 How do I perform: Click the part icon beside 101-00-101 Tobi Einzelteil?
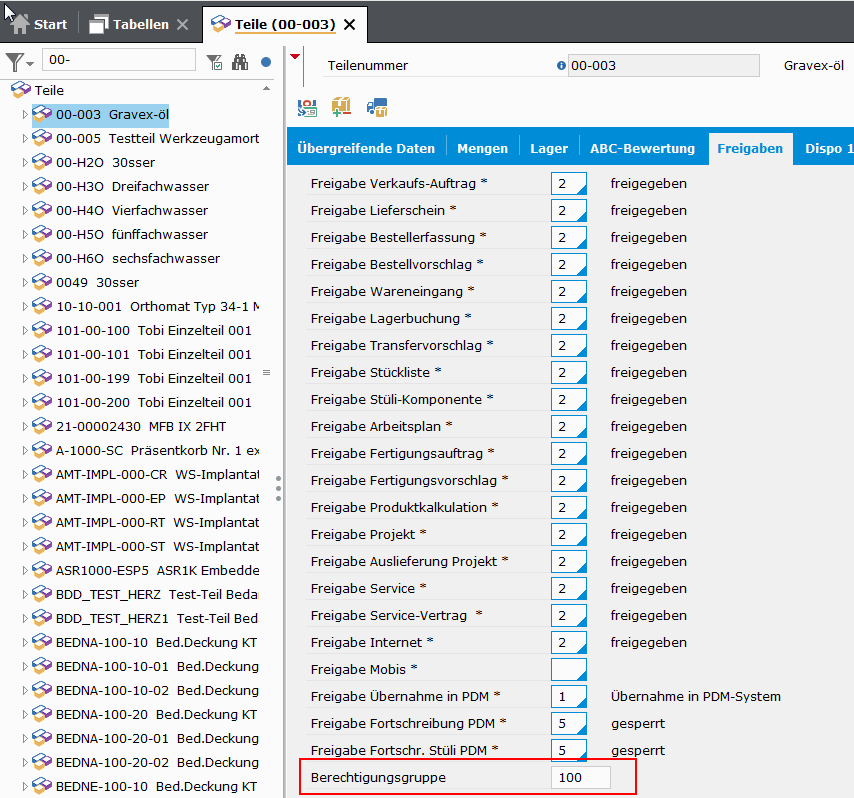42,354
